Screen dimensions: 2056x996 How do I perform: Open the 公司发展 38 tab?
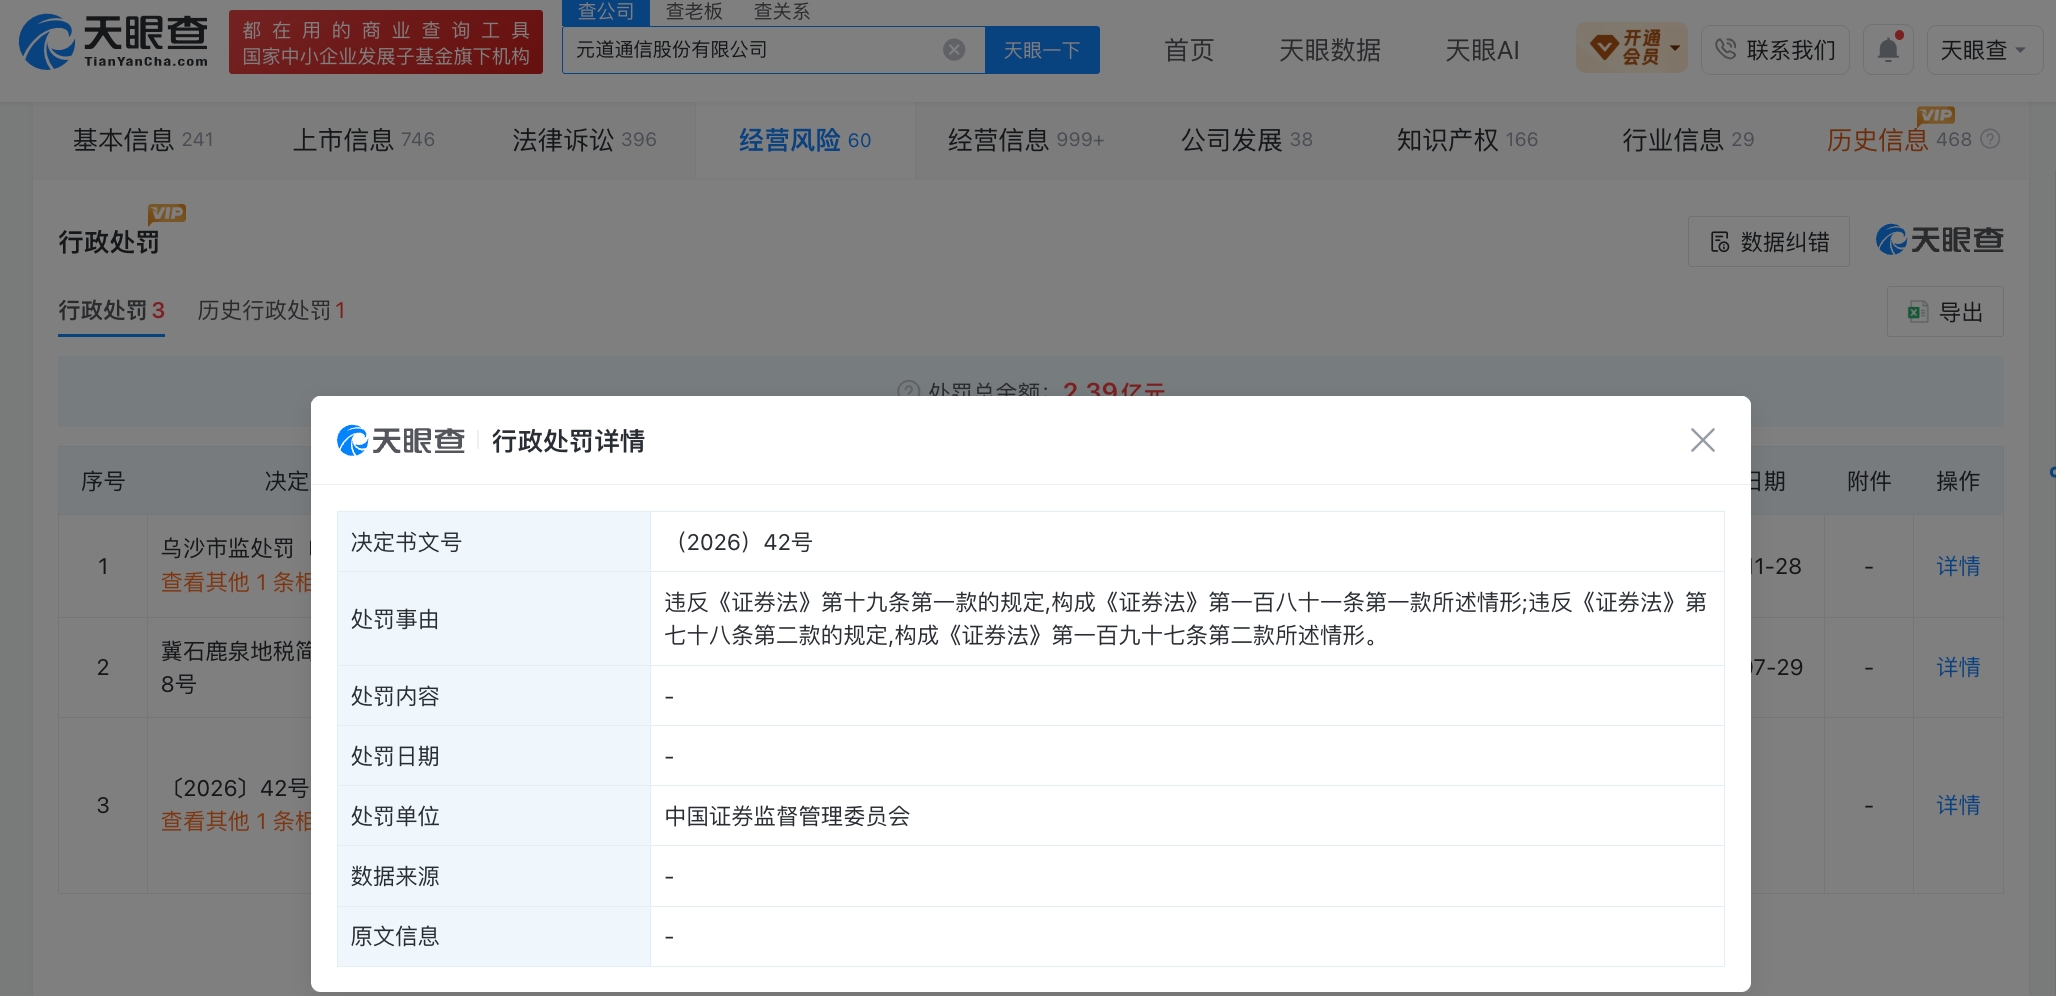(1247, 140)
